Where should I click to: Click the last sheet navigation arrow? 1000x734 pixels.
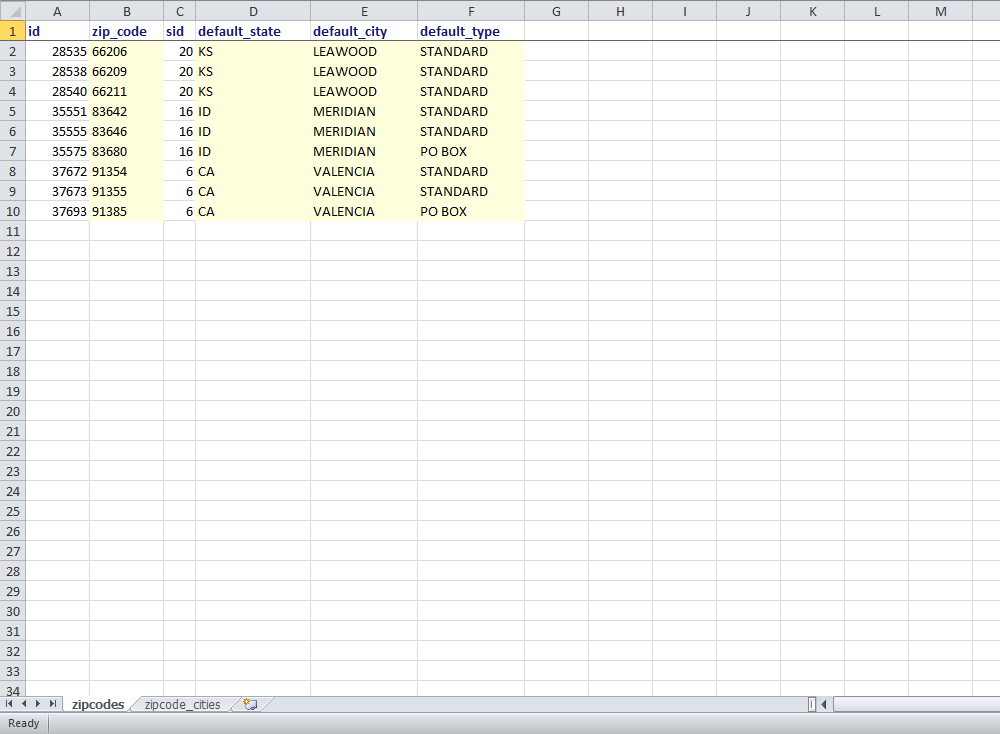53,705
